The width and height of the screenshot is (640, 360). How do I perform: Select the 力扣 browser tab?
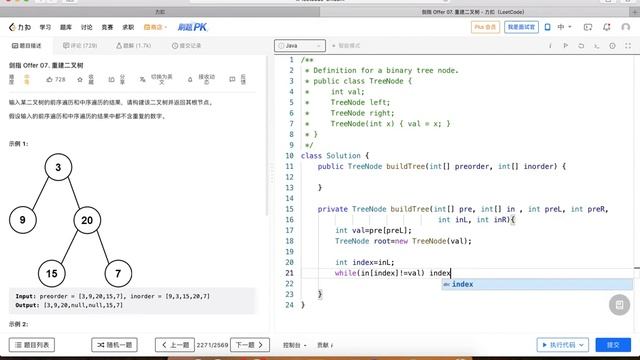[x=160, y=12]
